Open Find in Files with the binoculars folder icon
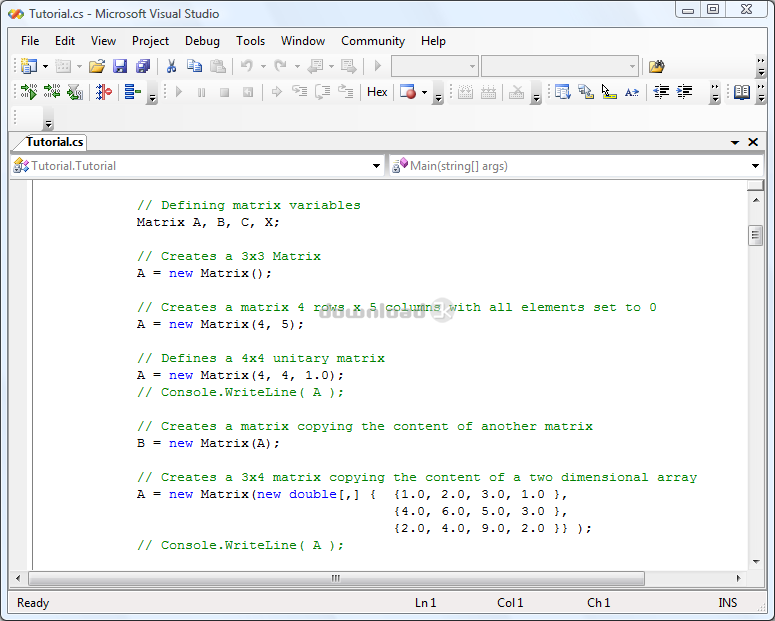The image size is (775, 621). click(x=656, y=66)
